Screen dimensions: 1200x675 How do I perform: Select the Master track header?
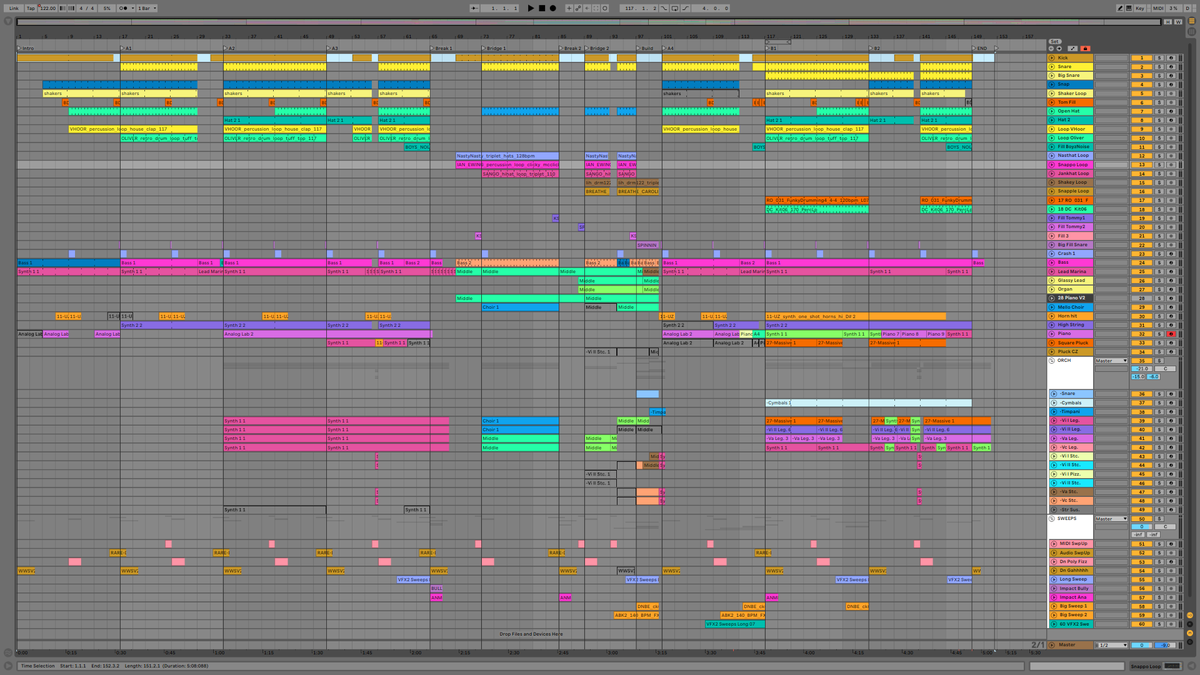[x=1070, y=645]
